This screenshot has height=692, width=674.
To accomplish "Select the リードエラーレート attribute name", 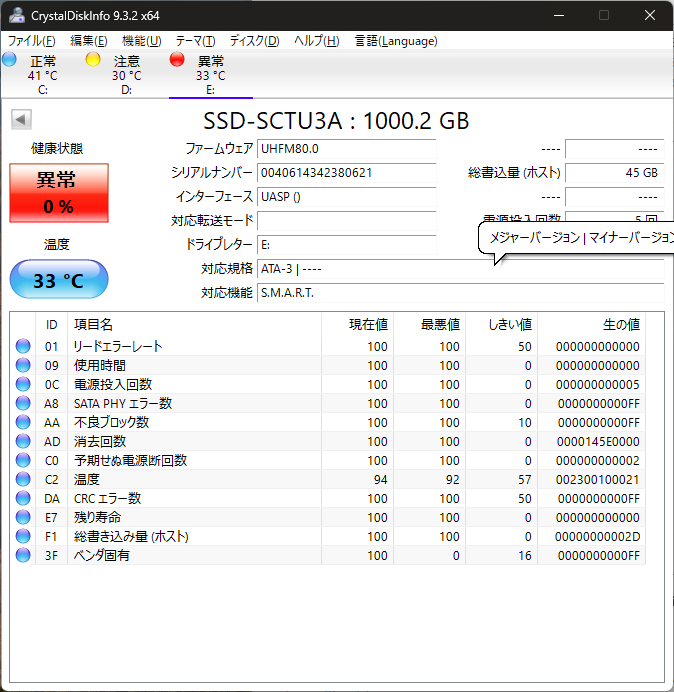I will (118, 346).
